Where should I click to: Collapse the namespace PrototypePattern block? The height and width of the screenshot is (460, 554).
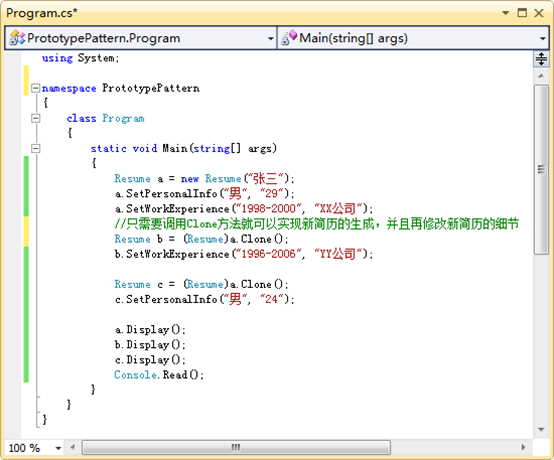pos(35,88)
